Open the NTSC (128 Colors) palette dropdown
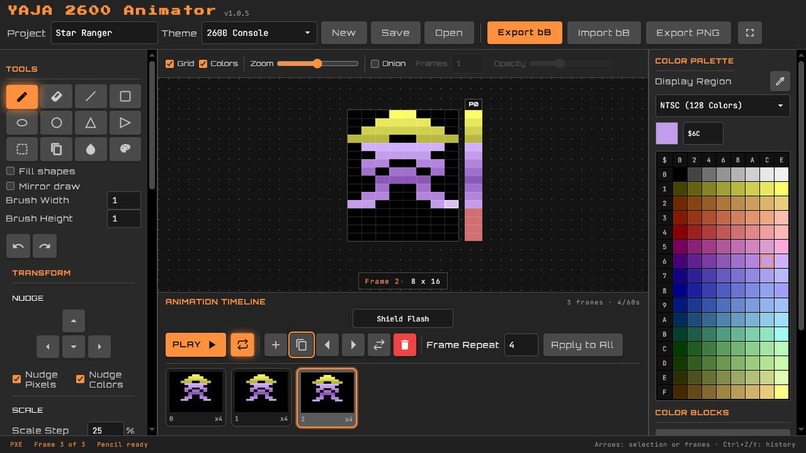This screenshot has height=453, width=806. click(722, 105)
